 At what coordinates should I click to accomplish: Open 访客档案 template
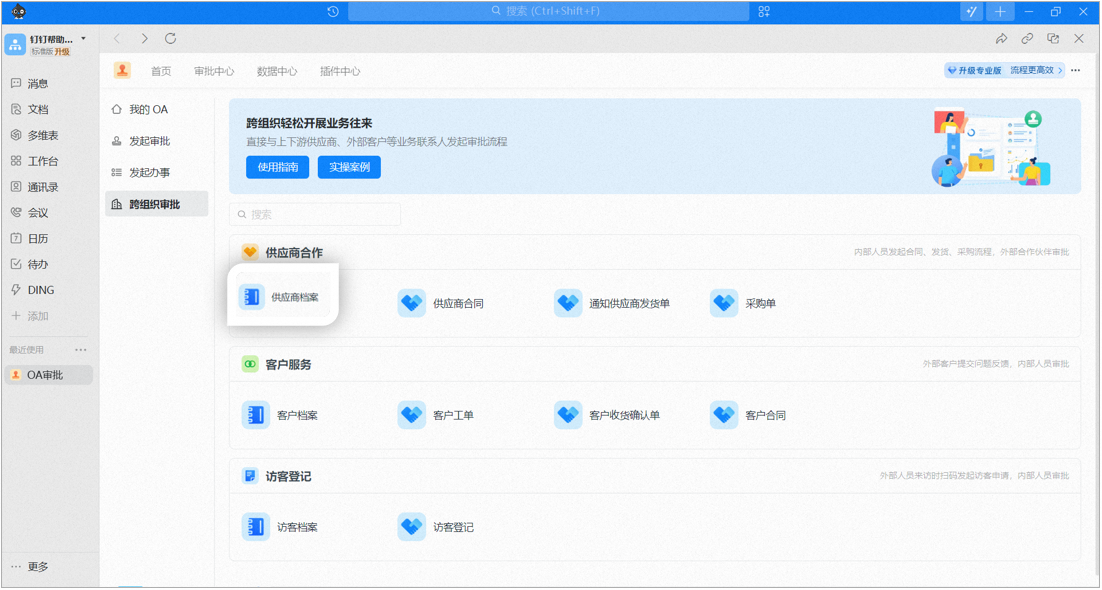280,527
